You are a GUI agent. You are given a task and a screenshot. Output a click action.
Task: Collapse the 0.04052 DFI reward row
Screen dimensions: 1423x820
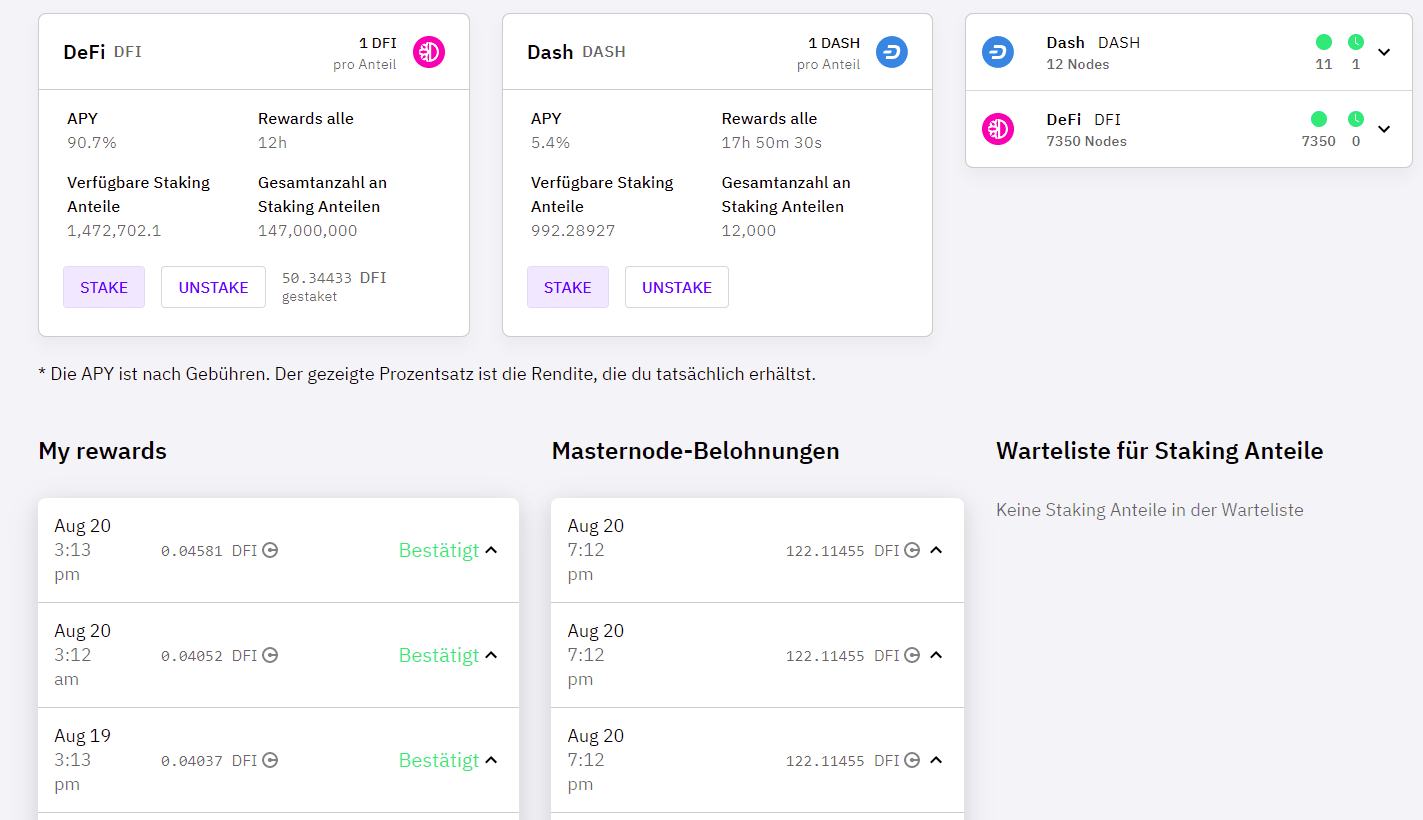point(491,655)
